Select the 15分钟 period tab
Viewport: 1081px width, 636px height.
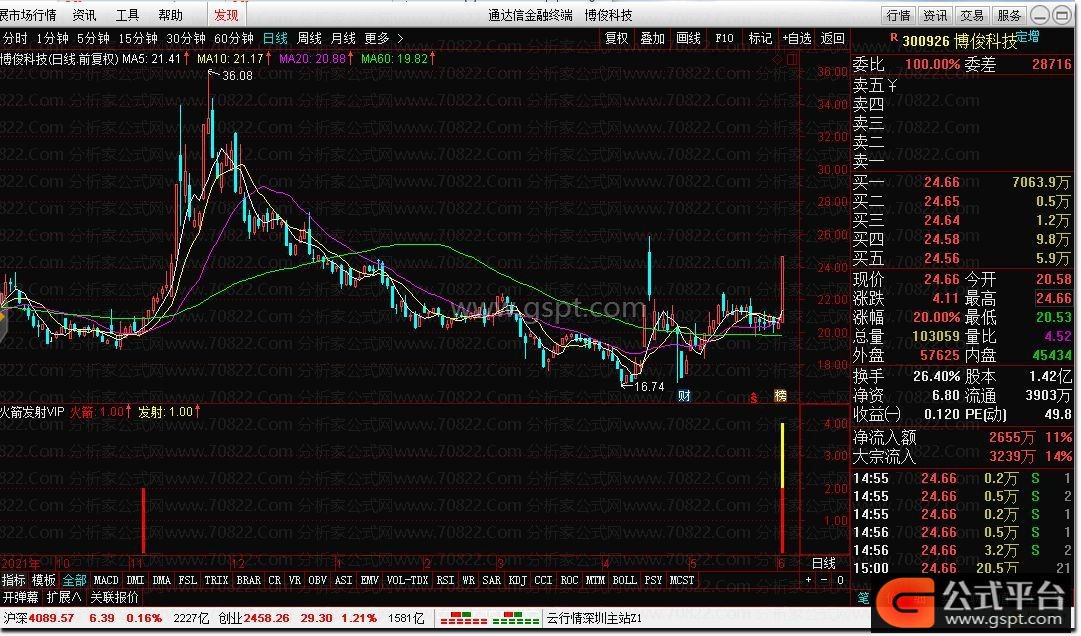tap(138, 39)
